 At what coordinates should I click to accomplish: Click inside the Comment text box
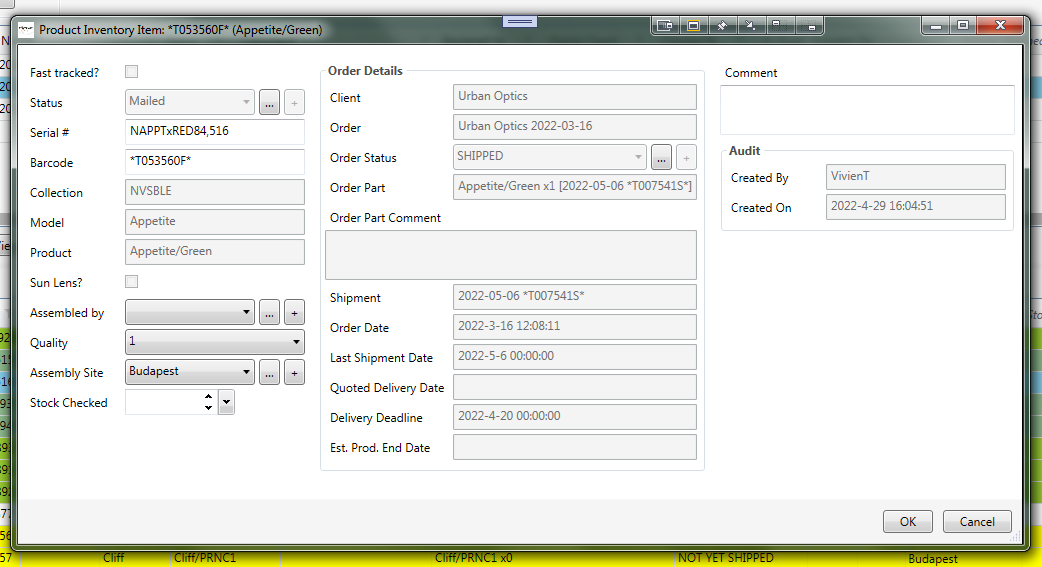(866, 109)
